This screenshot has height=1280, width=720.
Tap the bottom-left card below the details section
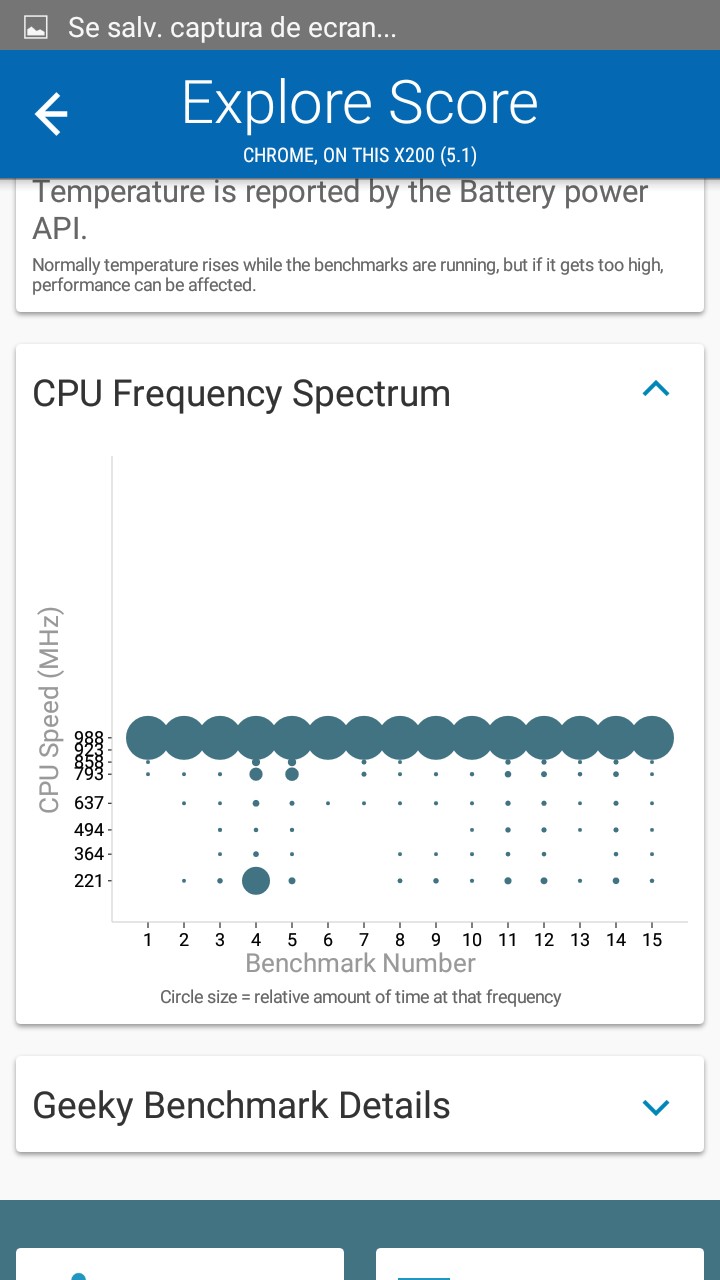click(180, 1264)
